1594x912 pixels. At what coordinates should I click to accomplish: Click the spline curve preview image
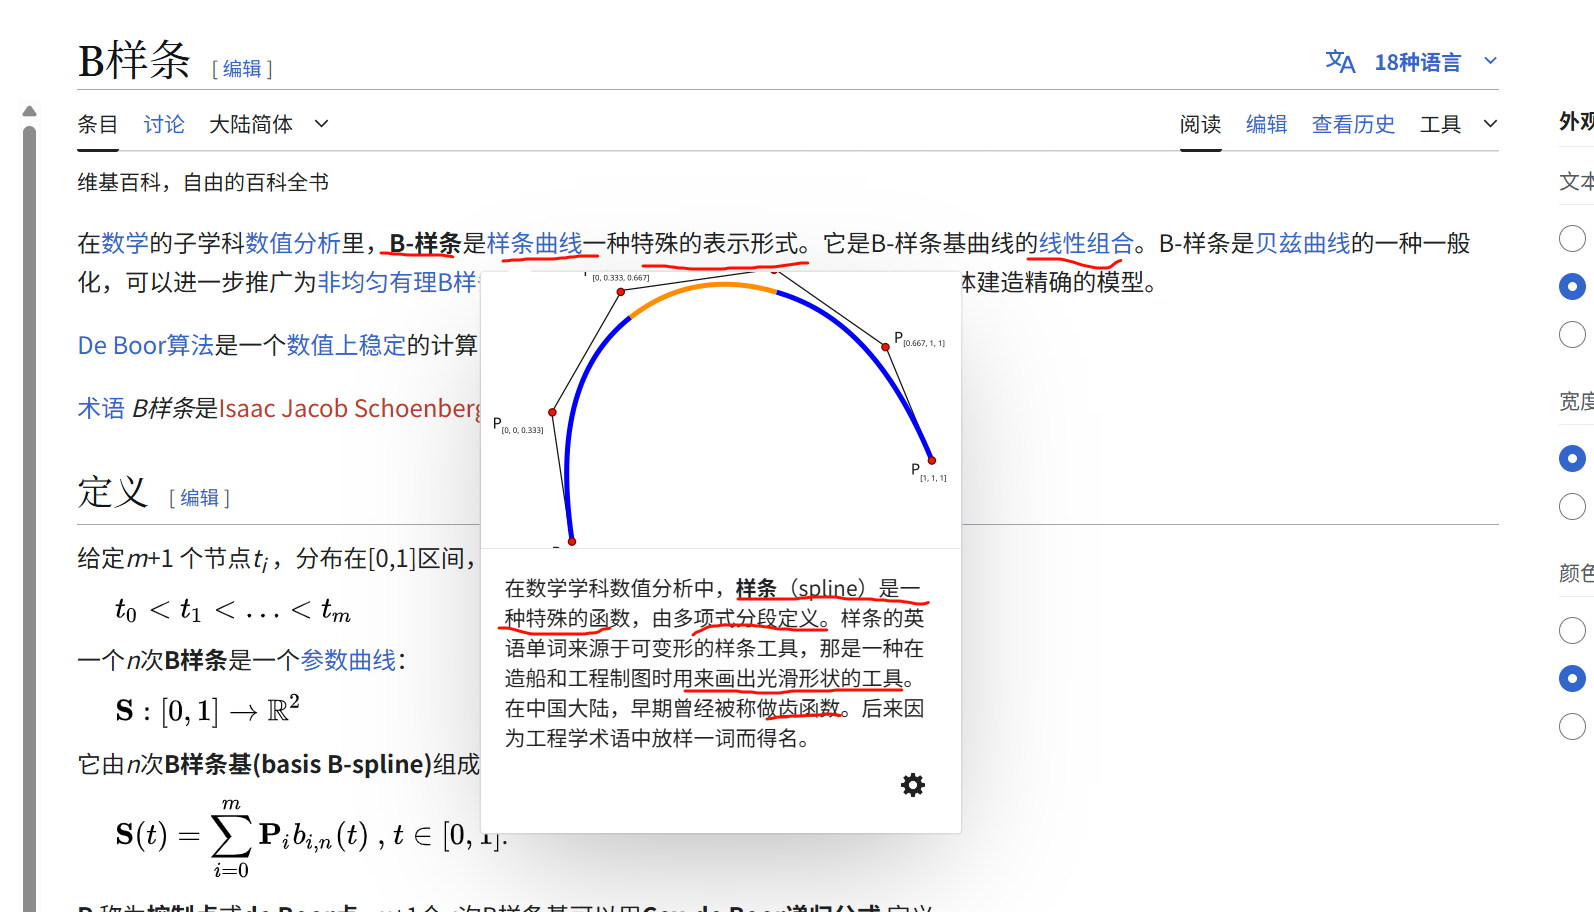721,410
